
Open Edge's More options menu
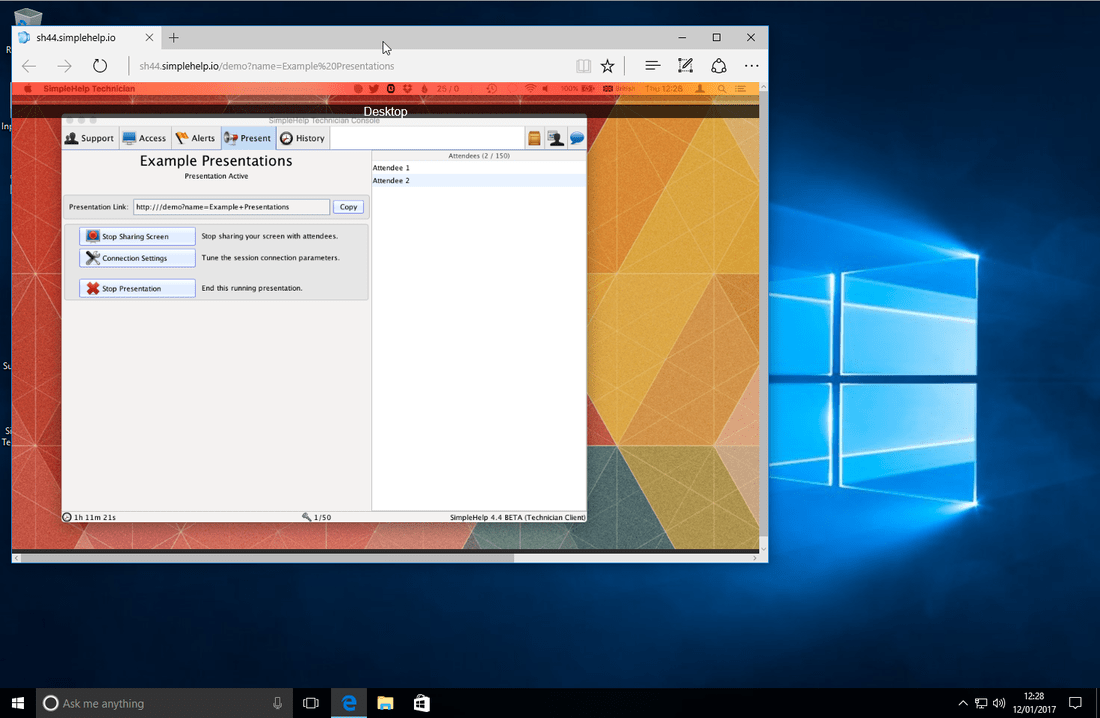click(x=751, y=65)
